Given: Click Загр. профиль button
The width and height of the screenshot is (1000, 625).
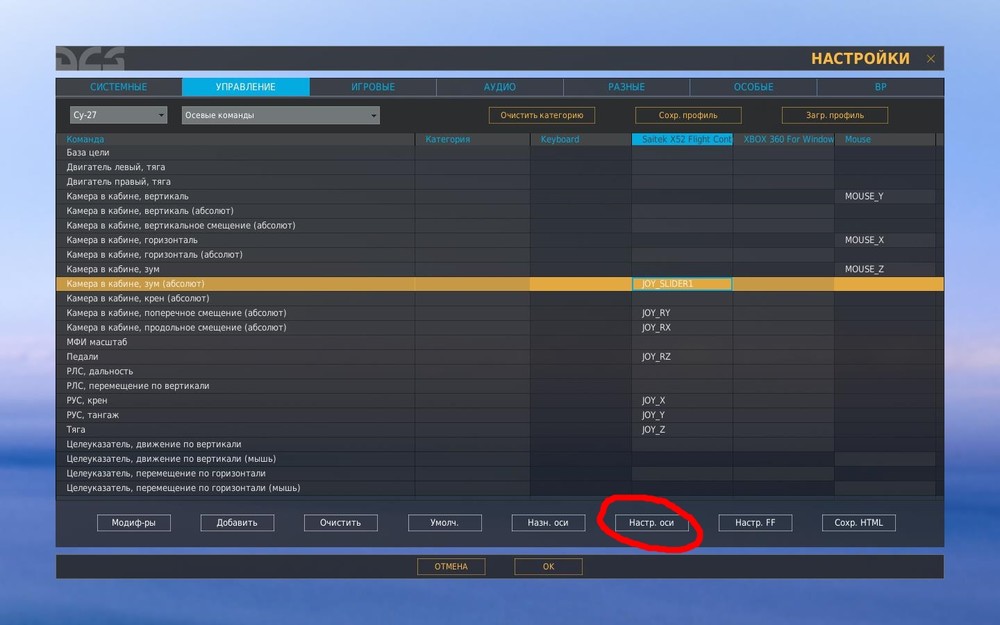Looking at the screenshot, I should [x=835, y=115].
